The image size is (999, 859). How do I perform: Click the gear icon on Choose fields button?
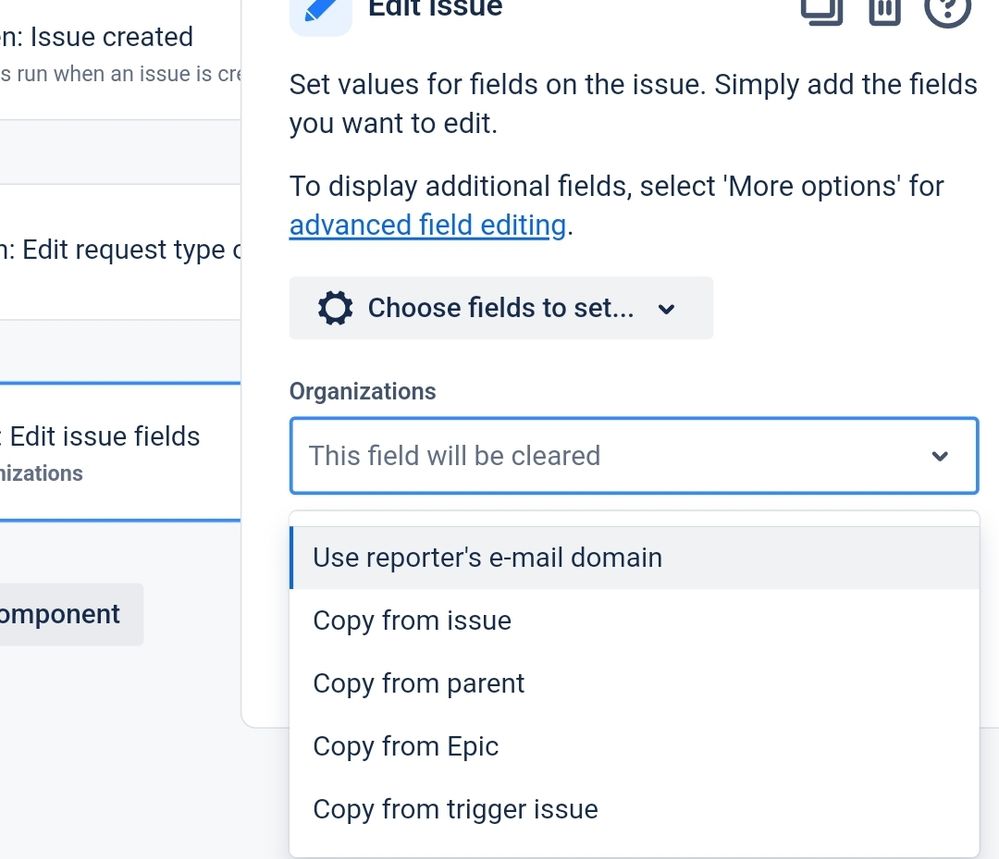(x=334, y=307)
